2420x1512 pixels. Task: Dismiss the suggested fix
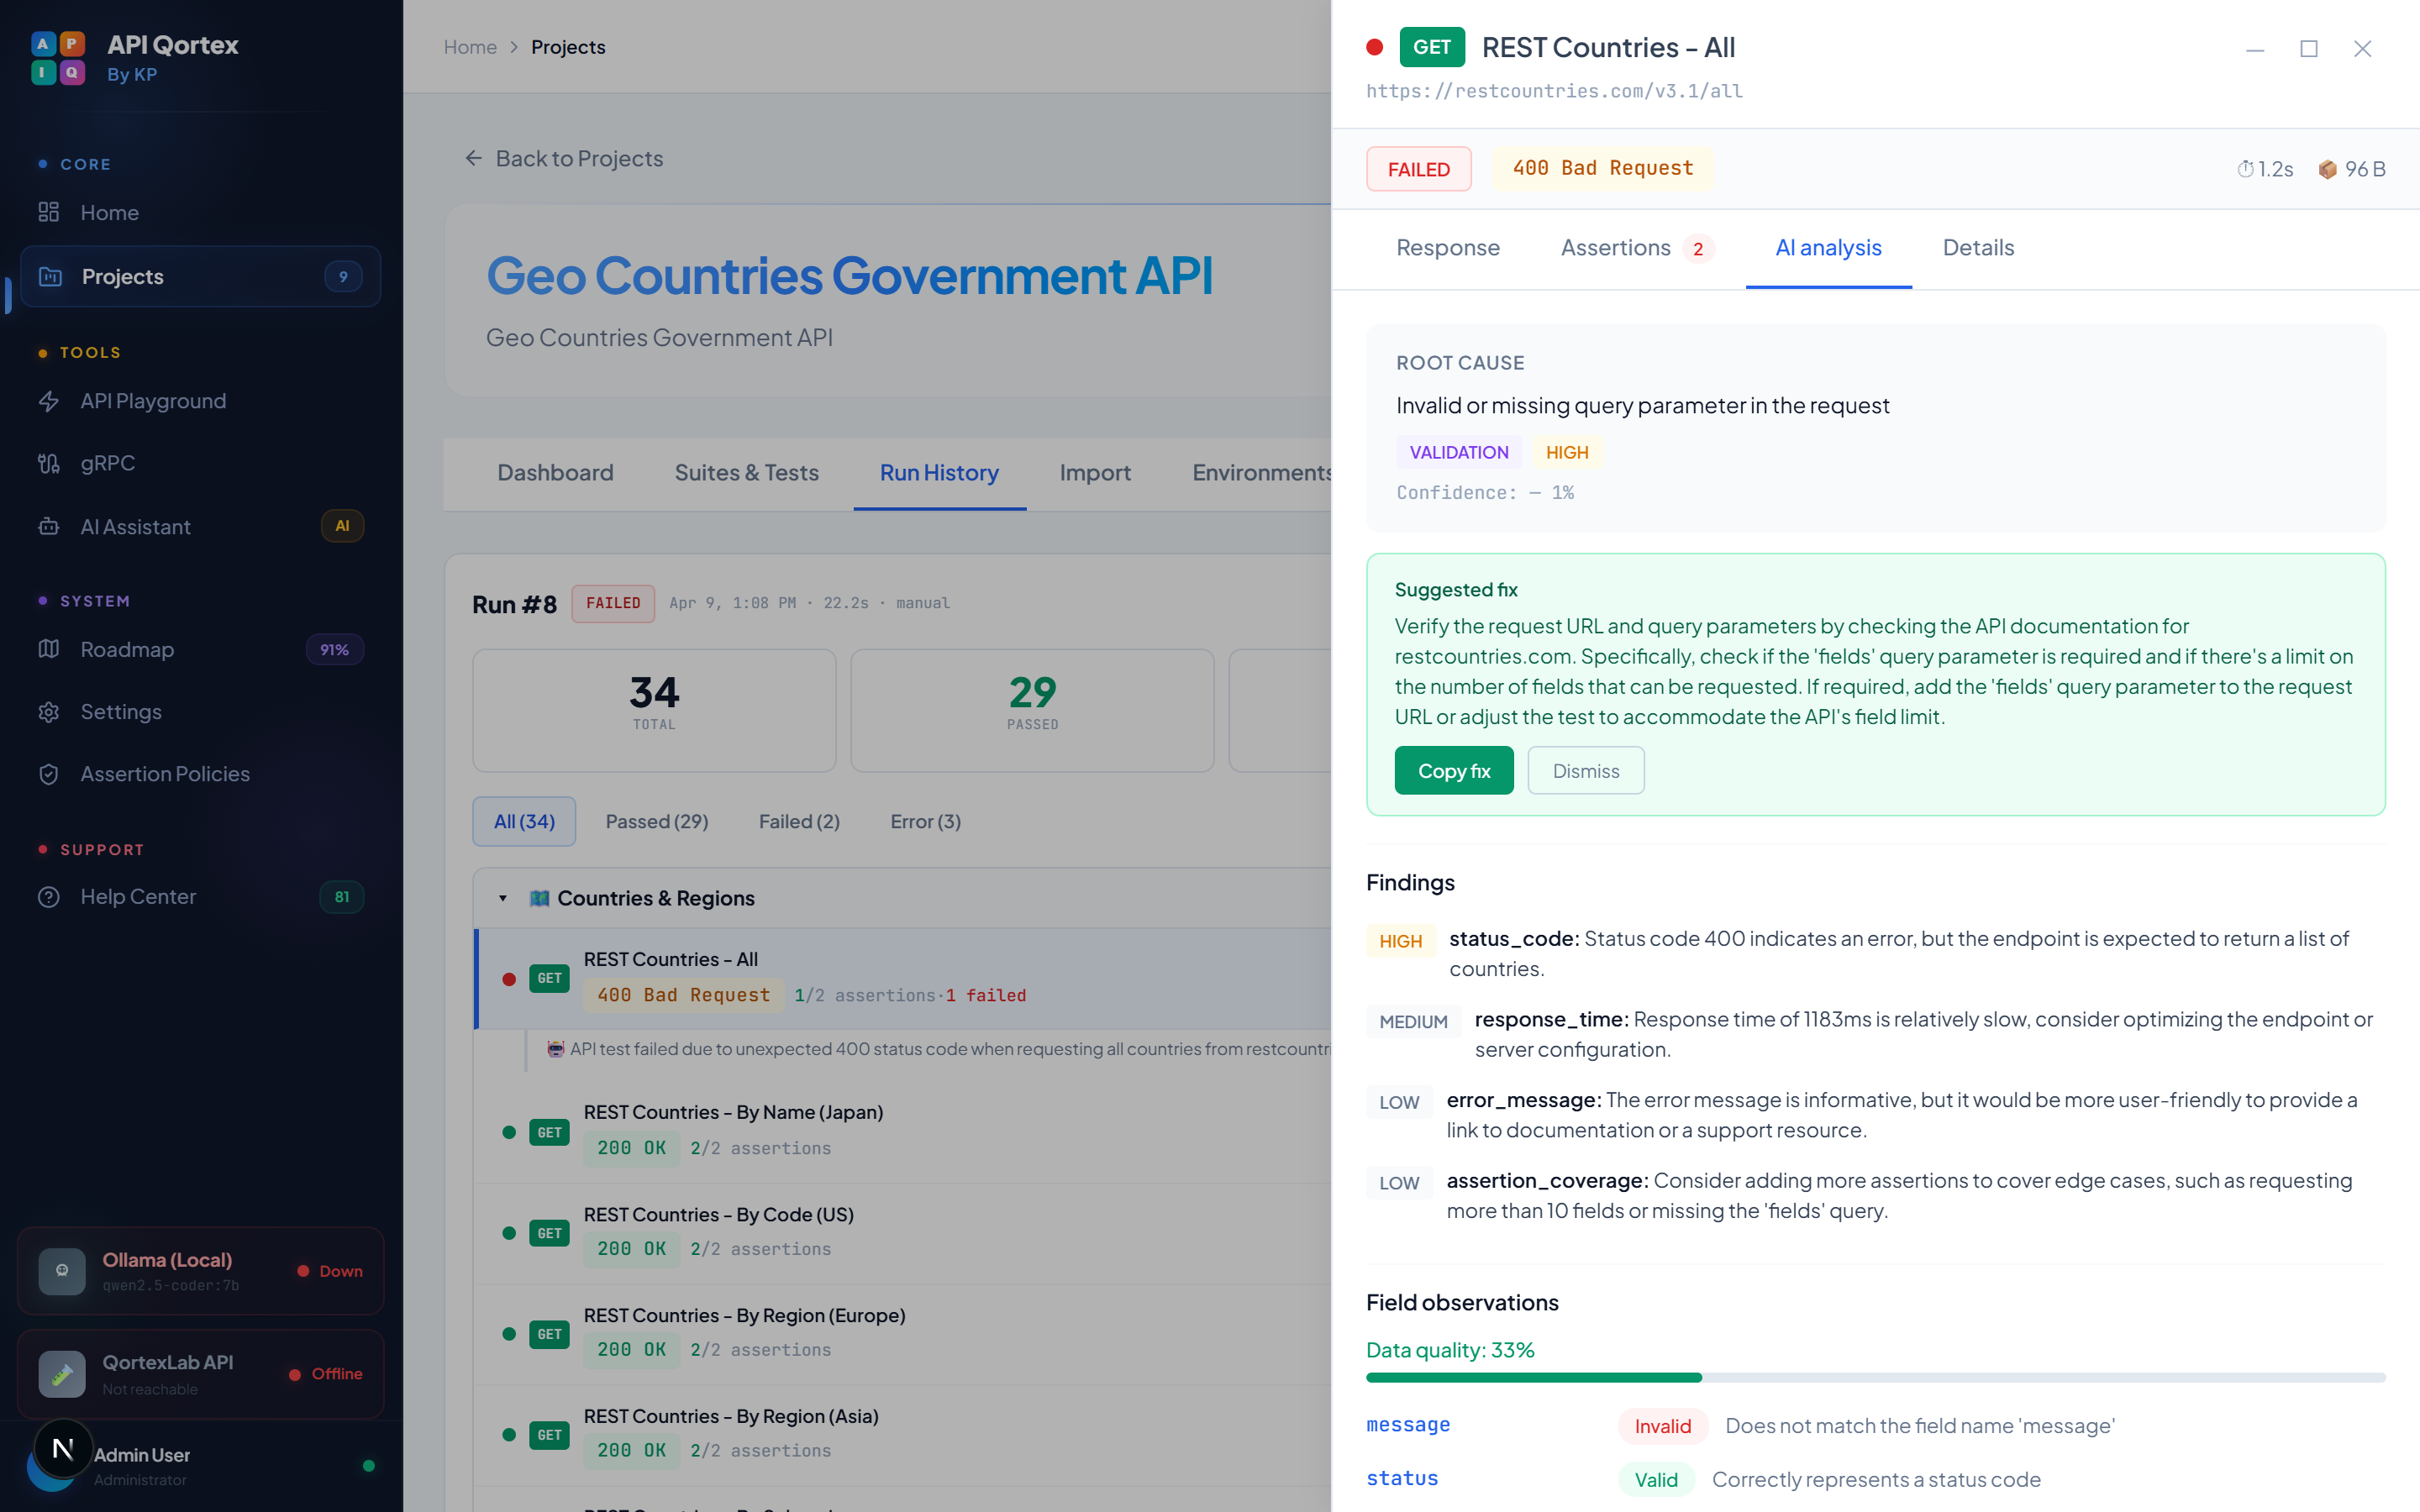(1585, 771)
